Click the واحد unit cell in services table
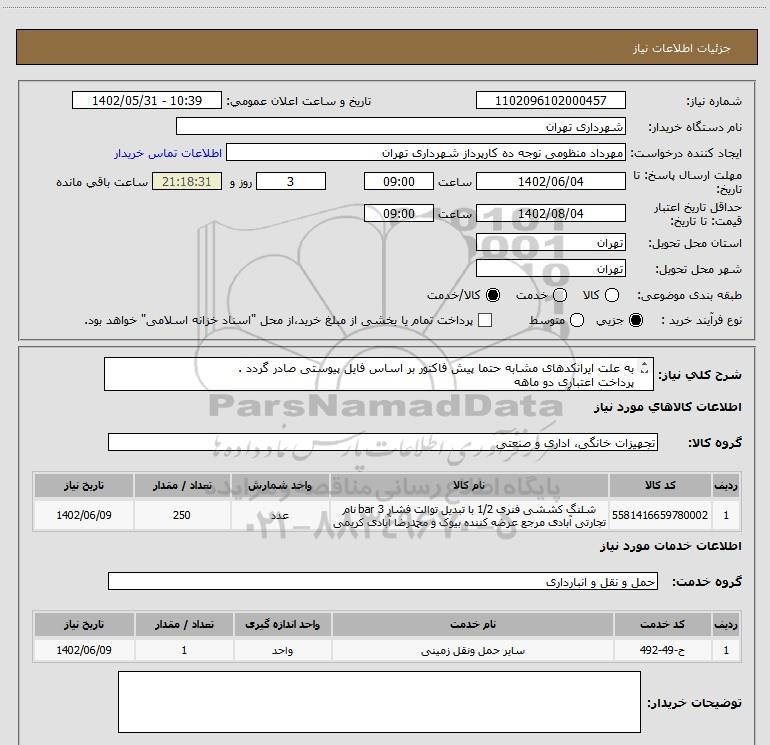Image resolution: width=770 pixels, height=745 pixels. pos(282,650)
